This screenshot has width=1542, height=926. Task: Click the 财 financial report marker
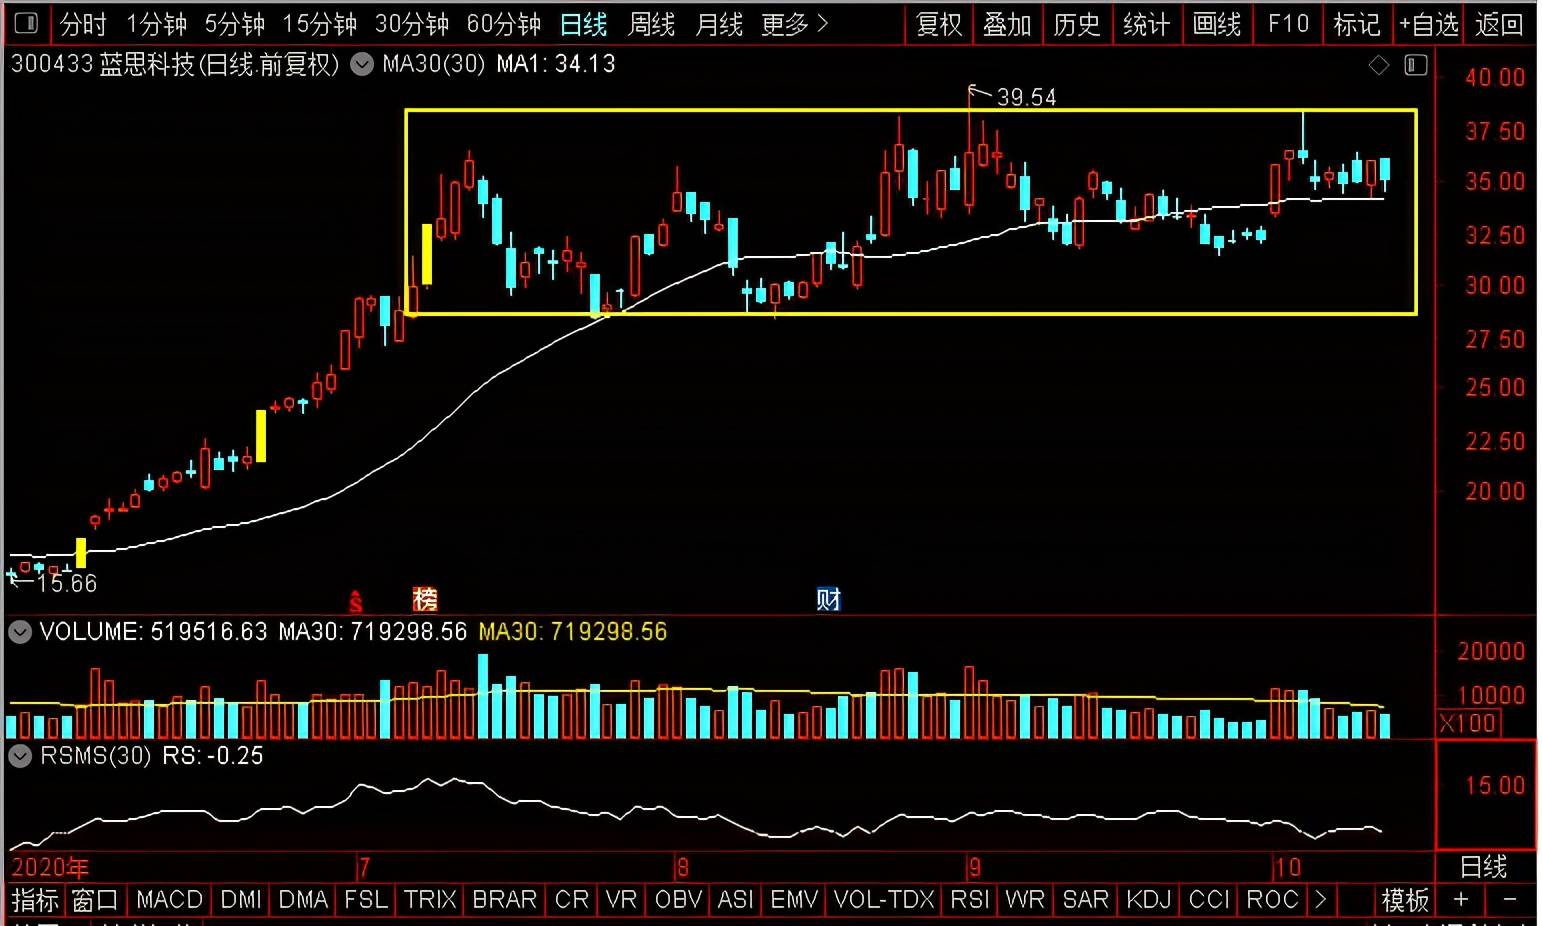829,600
